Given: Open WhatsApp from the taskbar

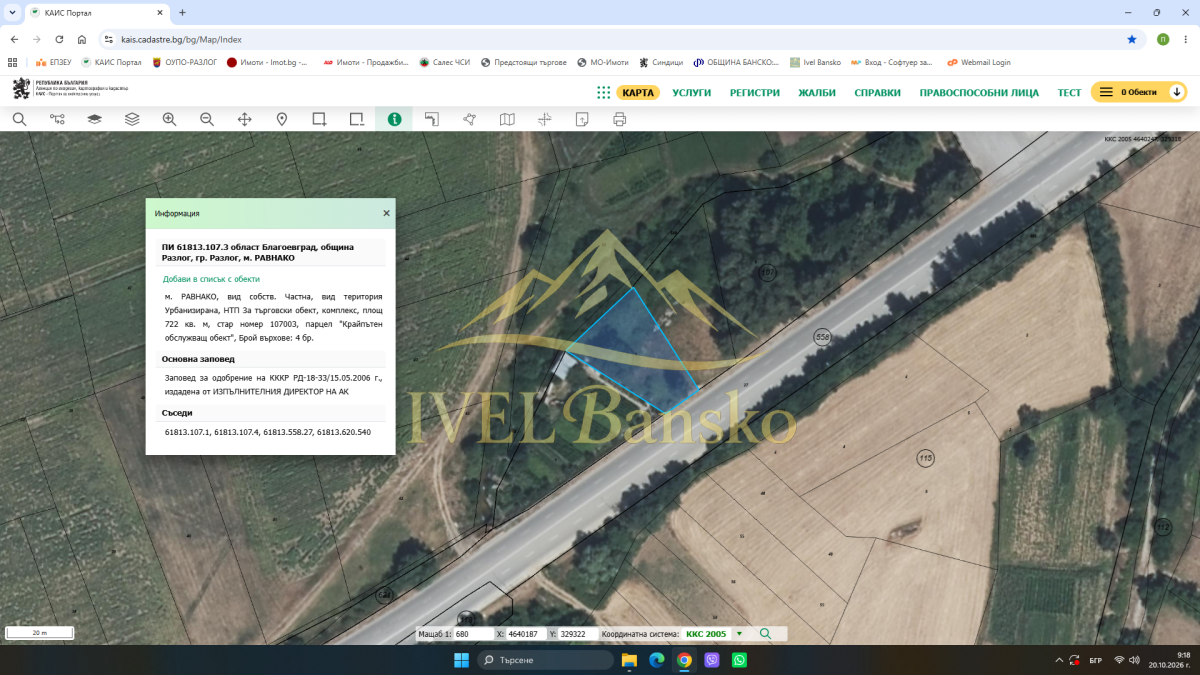Looking at the screenshot, I should pyautogui.click(x=739, y=660).
